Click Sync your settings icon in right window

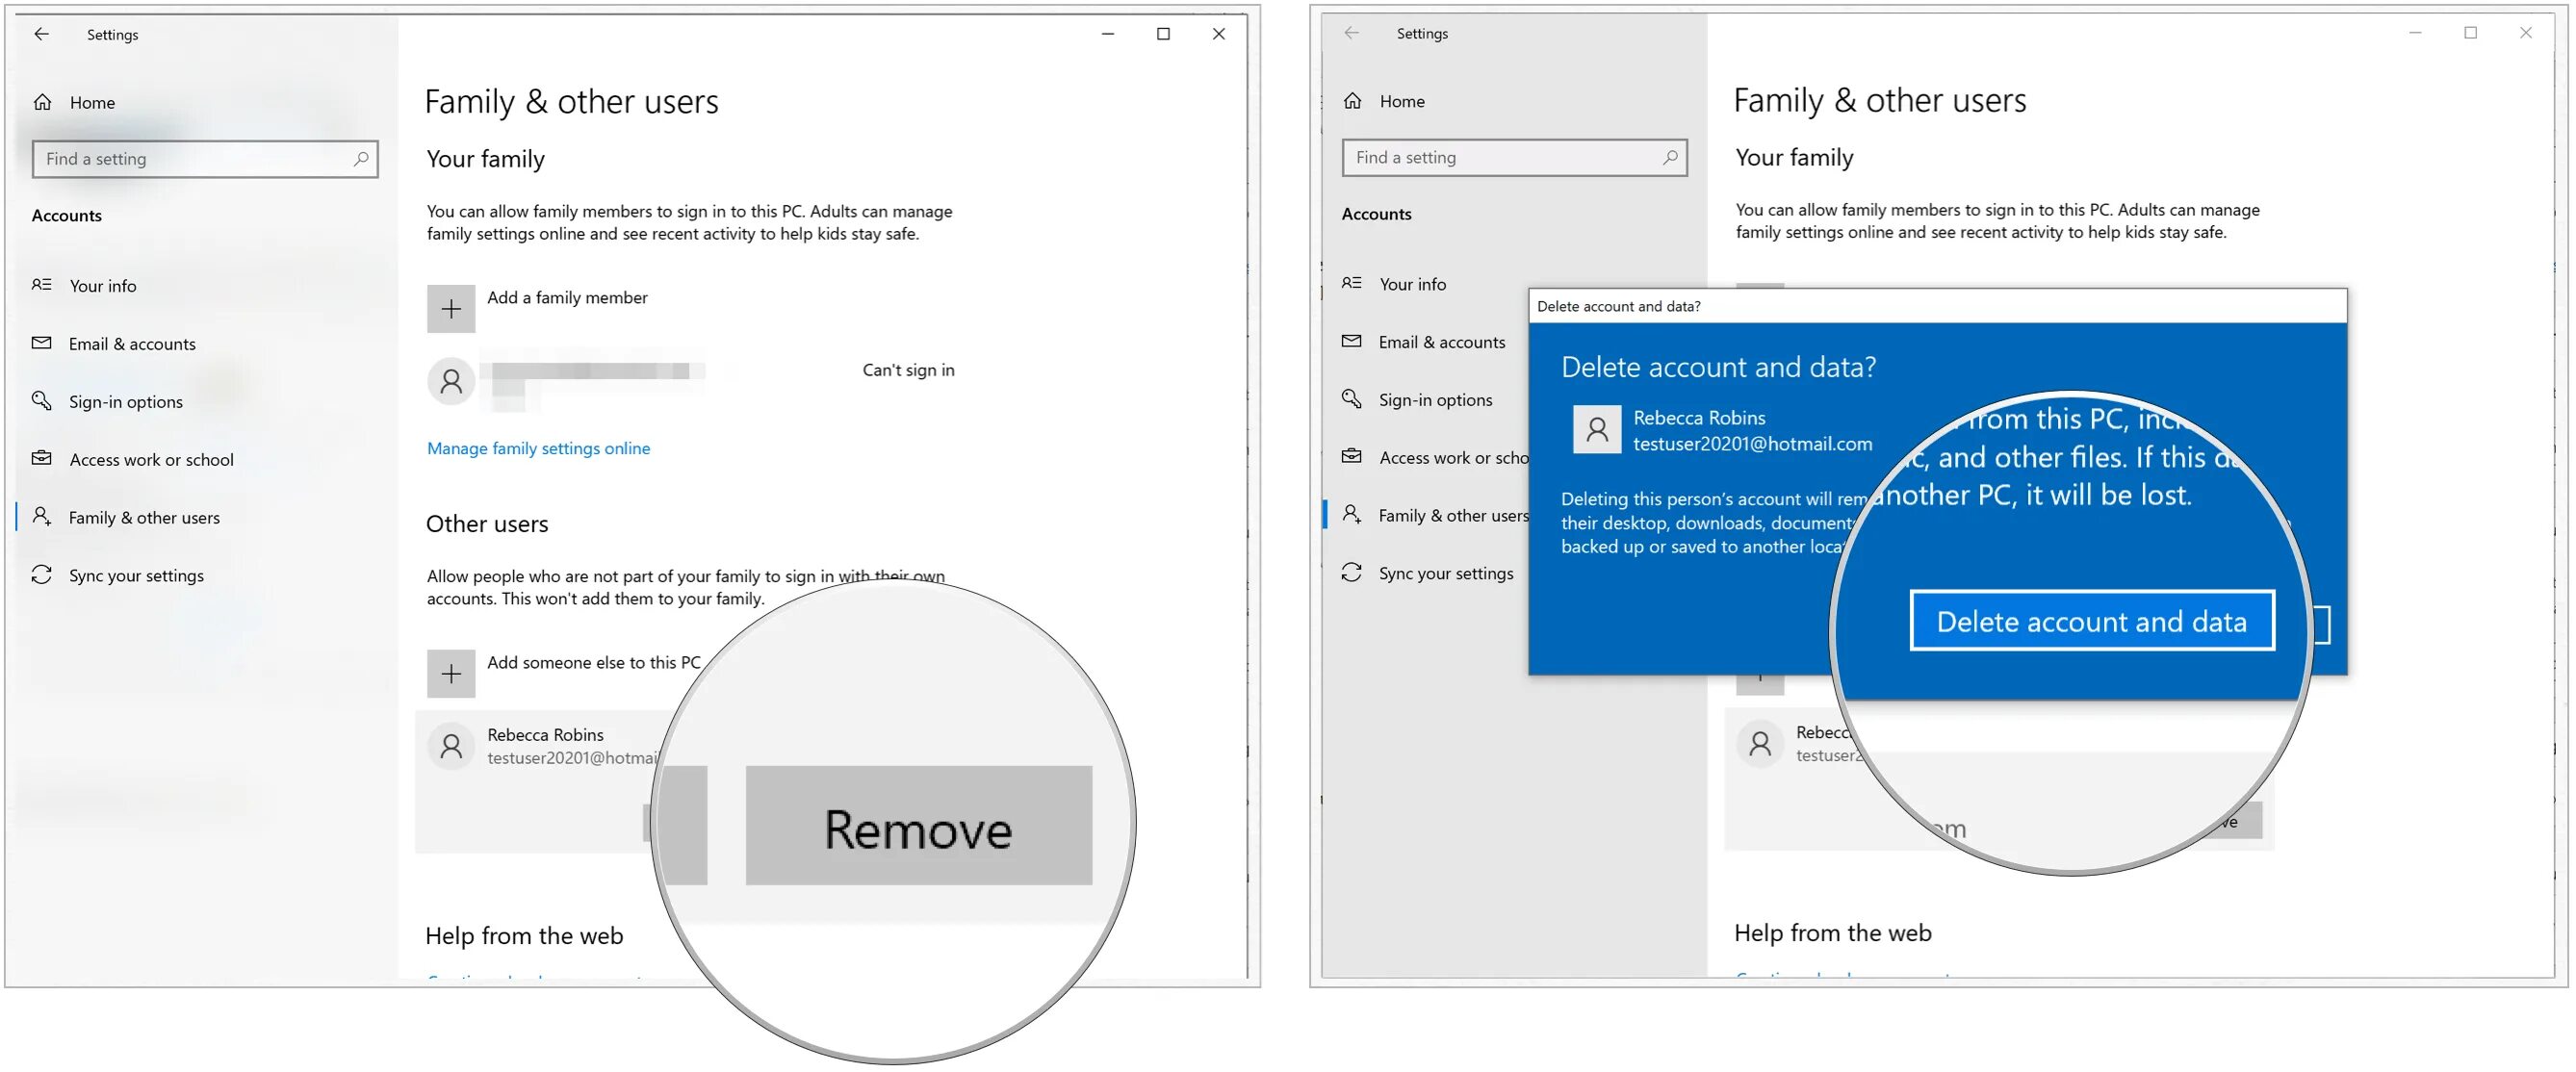click(x=1352, y=572)
